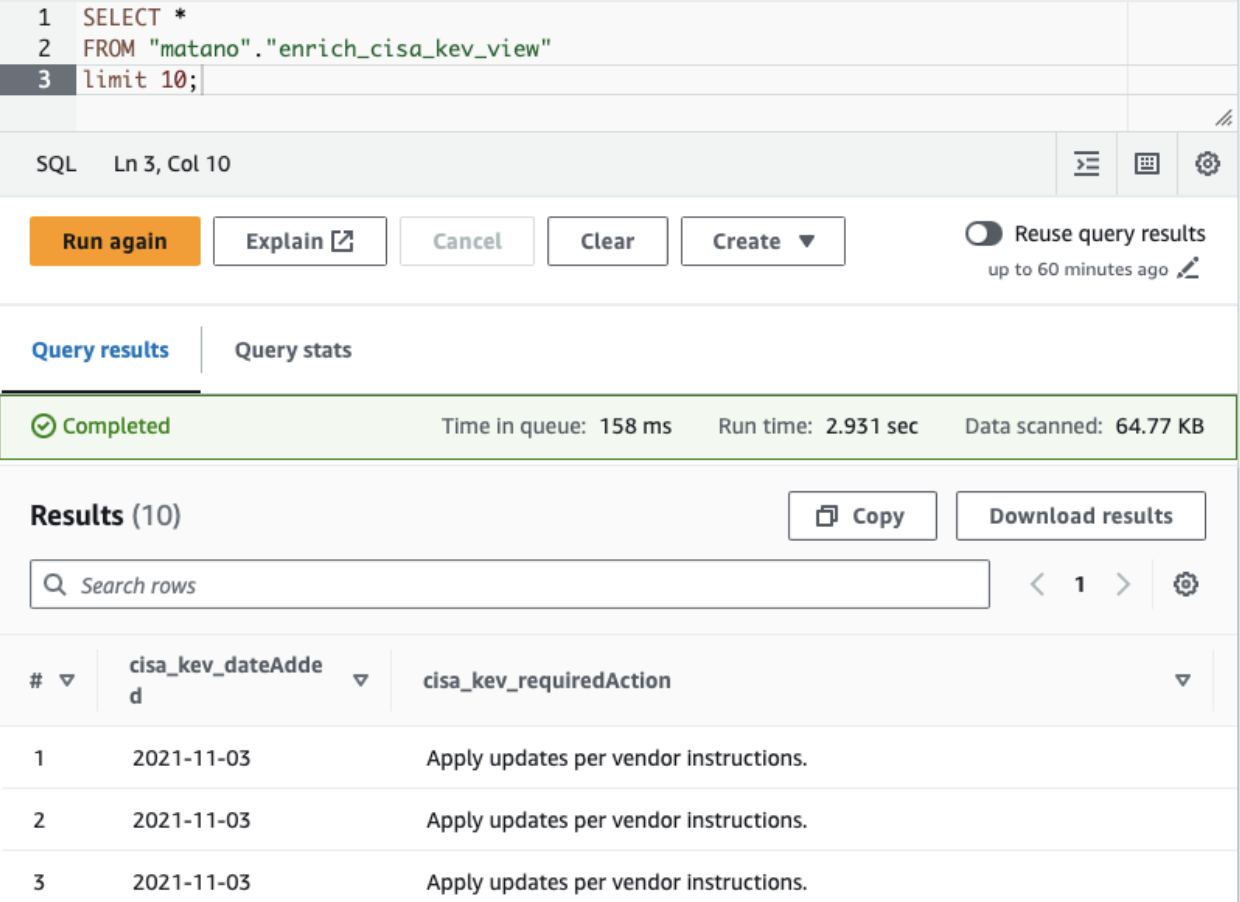
Task: Click the cisa_kev_requiredAction column header
Action: tap(547, 680)
